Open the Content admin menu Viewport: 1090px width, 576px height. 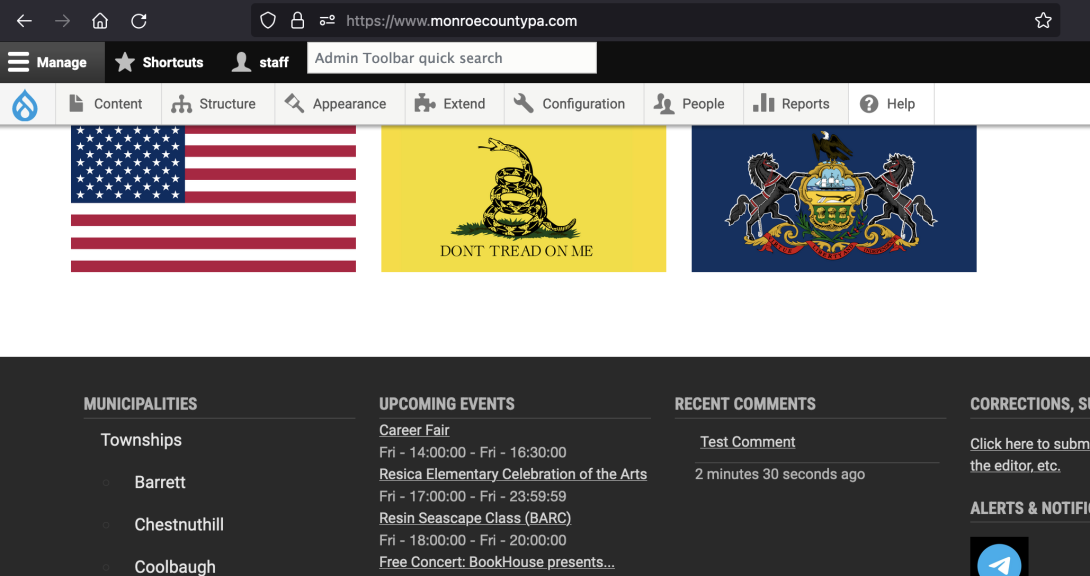(x=108, y=104)
